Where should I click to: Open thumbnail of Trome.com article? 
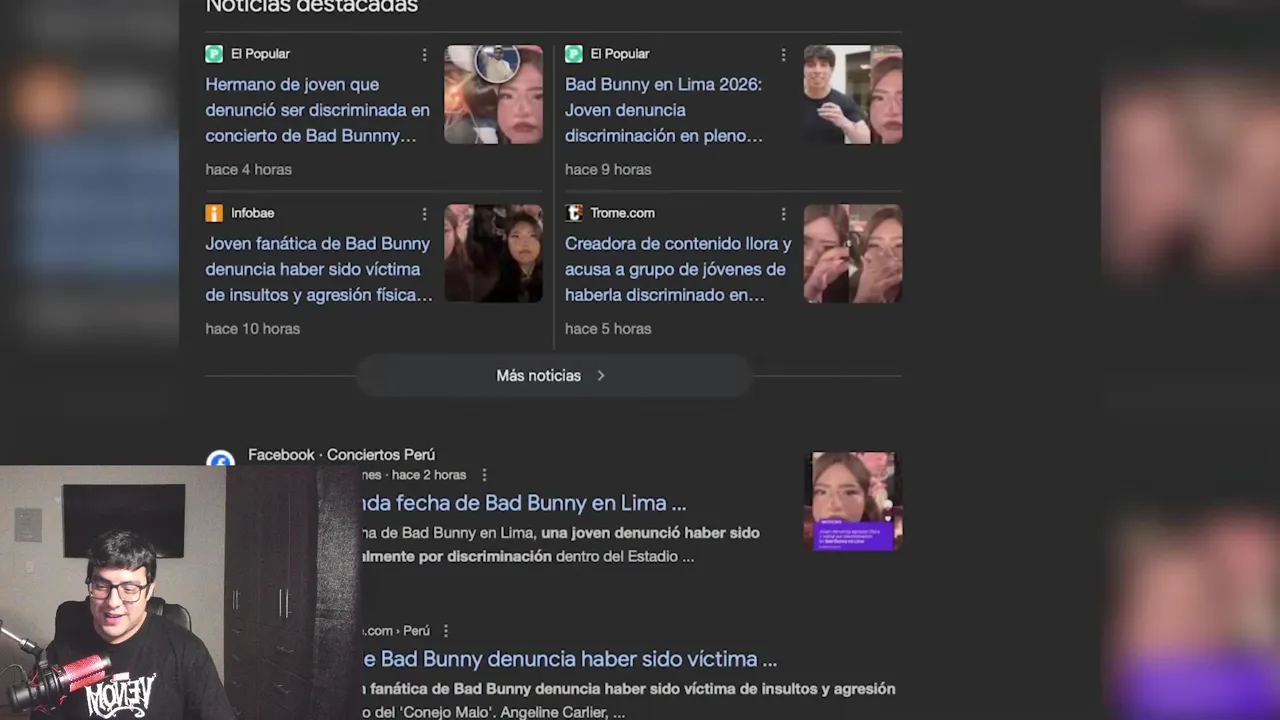pos(853,254)
